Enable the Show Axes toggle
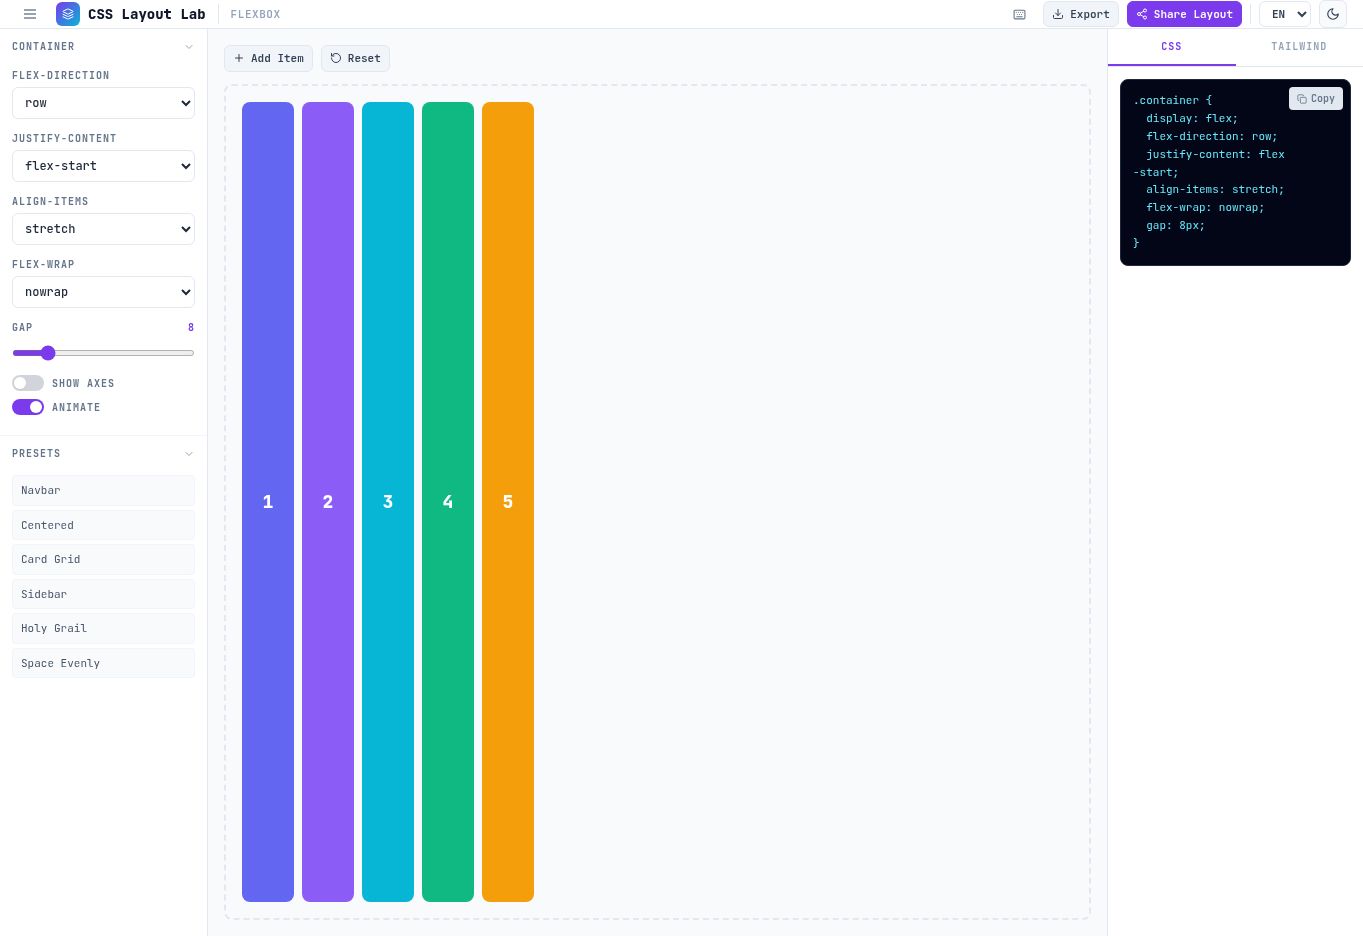Screen dimensions: 1363x936 tap(28, 383)
